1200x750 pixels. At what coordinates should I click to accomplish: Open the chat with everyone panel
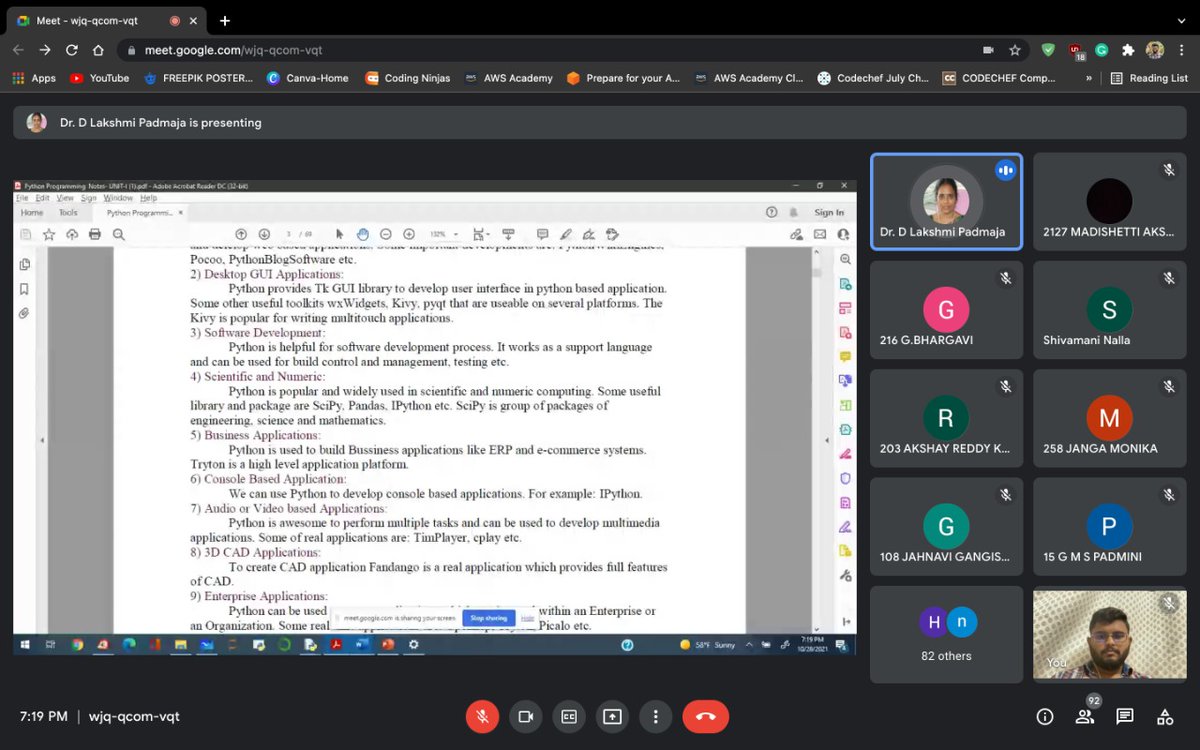point(1124,716)
